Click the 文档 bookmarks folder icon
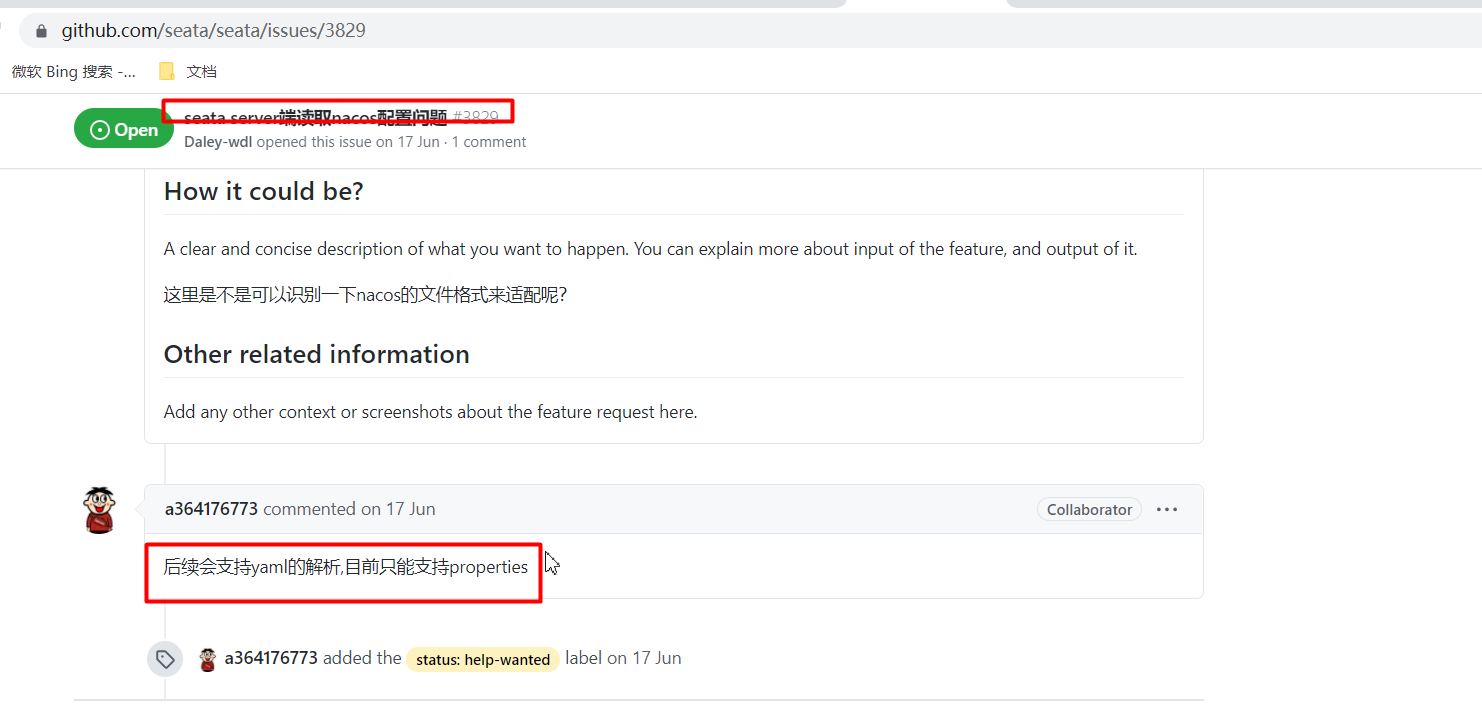 click(167, 71)
